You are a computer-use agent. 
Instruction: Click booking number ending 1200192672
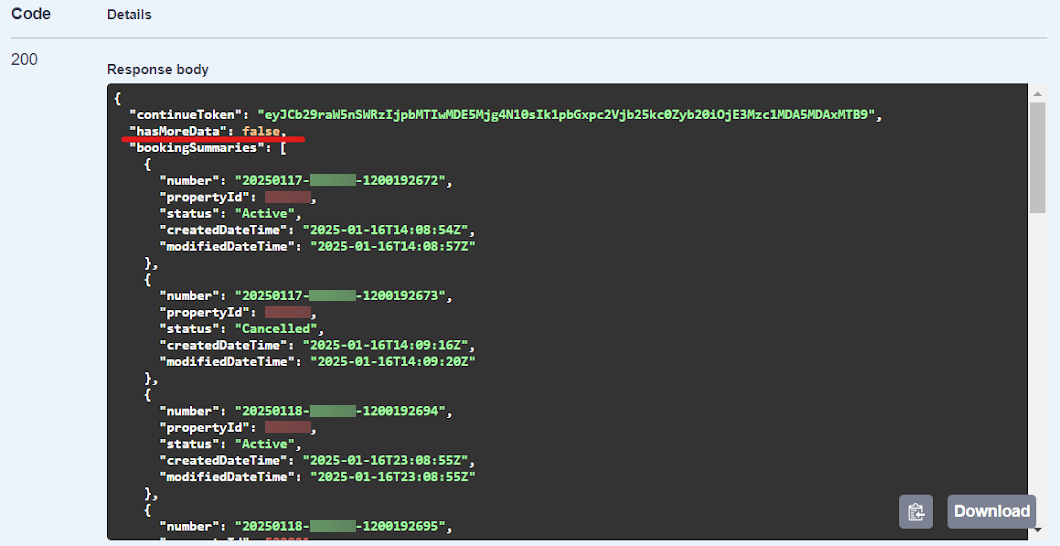(x=340, y=180)
